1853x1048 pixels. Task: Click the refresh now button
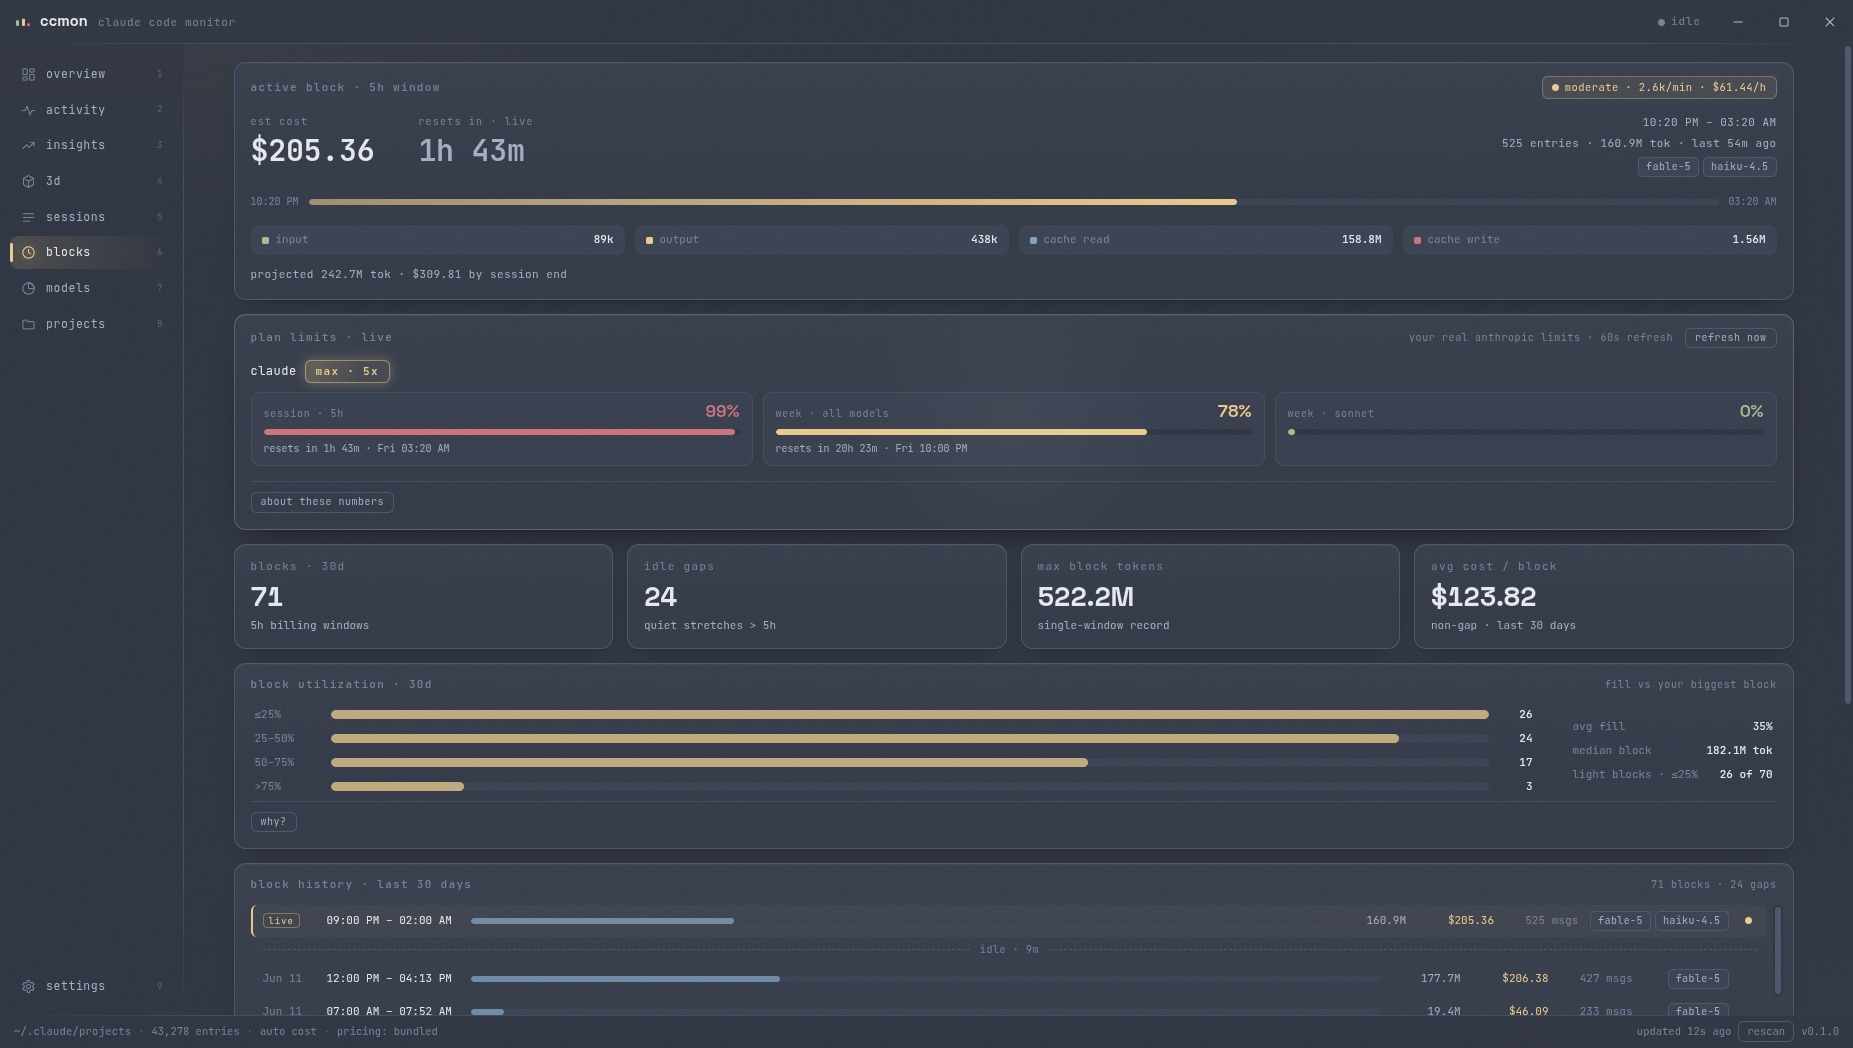(1730, 338)
